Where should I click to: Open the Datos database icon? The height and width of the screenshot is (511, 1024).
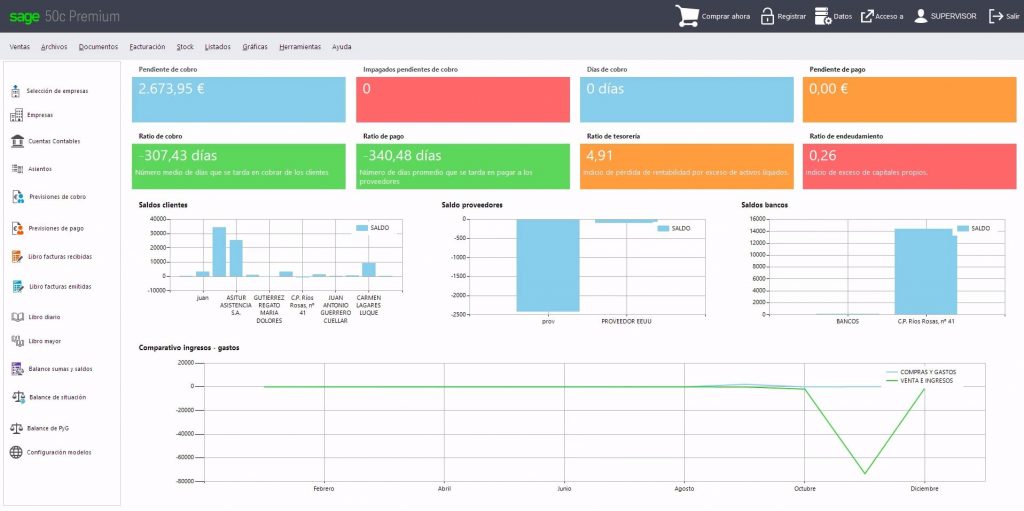[823, 16]
